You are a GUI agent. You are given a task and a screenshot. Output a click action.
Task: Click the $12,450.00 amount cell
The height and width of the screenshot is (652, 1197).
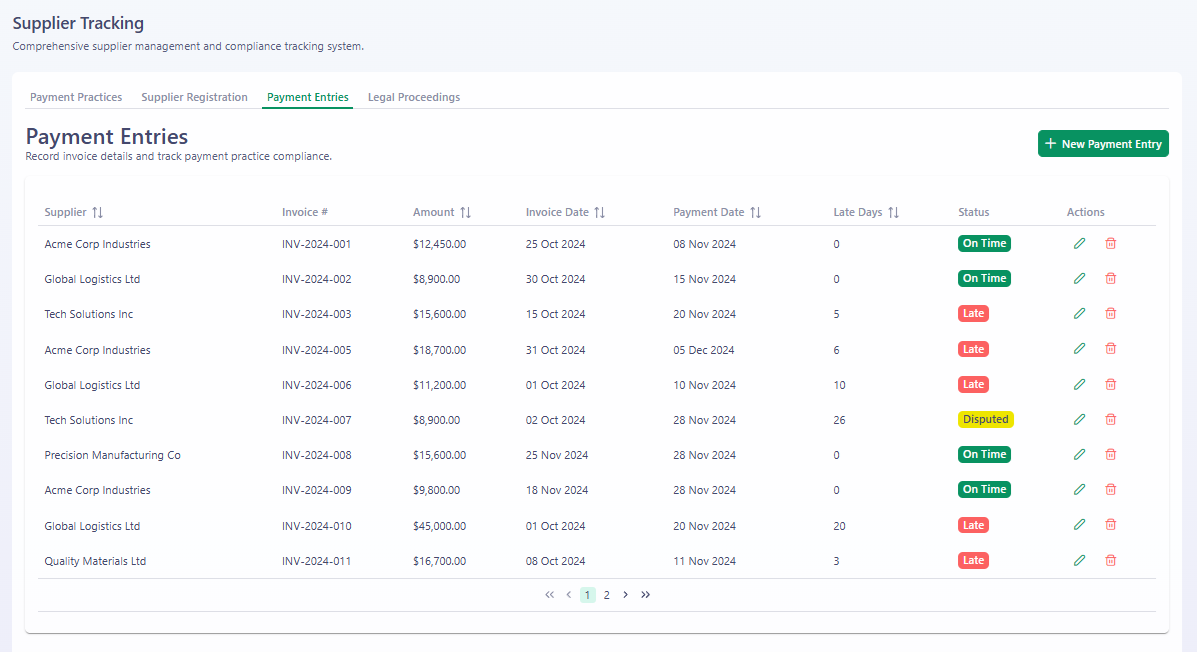point(439,244)
